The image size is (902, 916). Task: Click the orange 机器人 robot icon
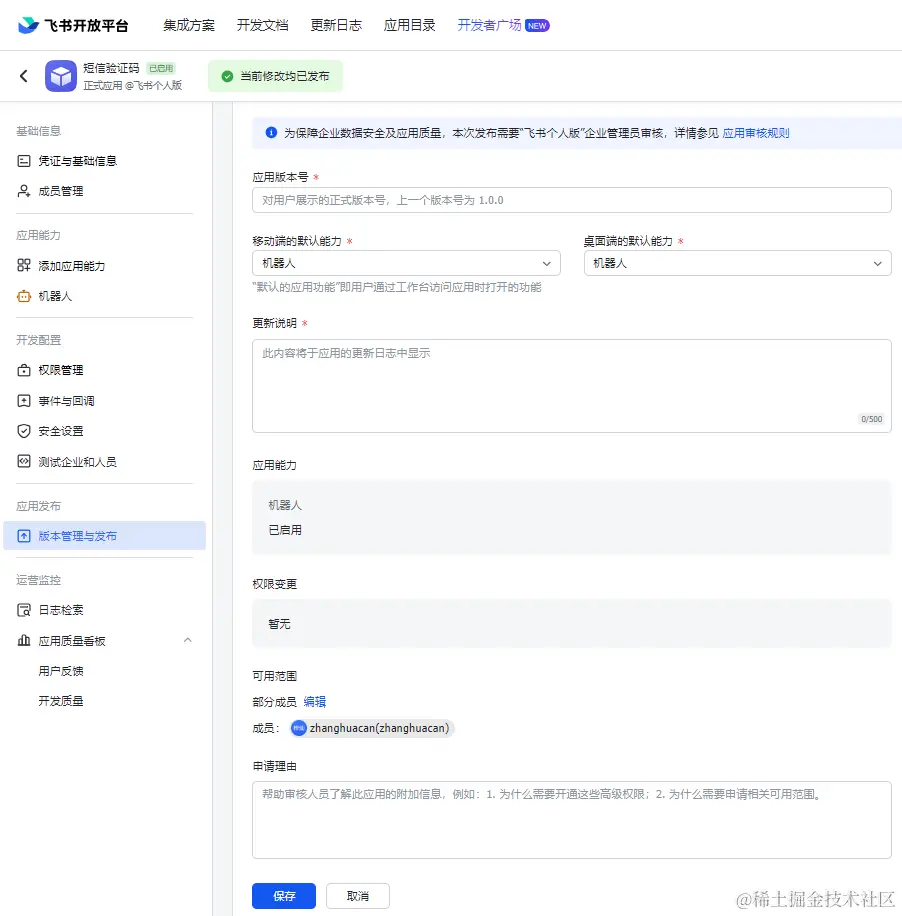tap(24, 296)
